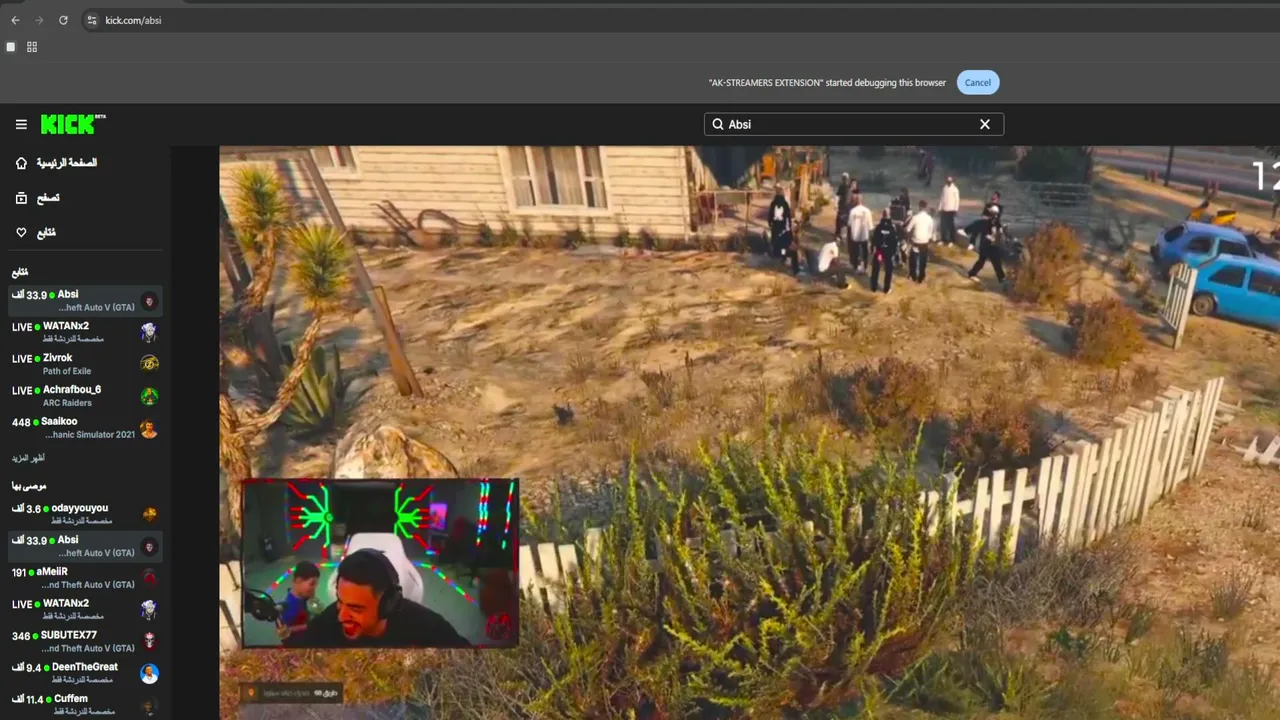Click "hanic Simulator 2021" category text
The height and width of the screenshot is (720, 1280).
pos(90,435)
